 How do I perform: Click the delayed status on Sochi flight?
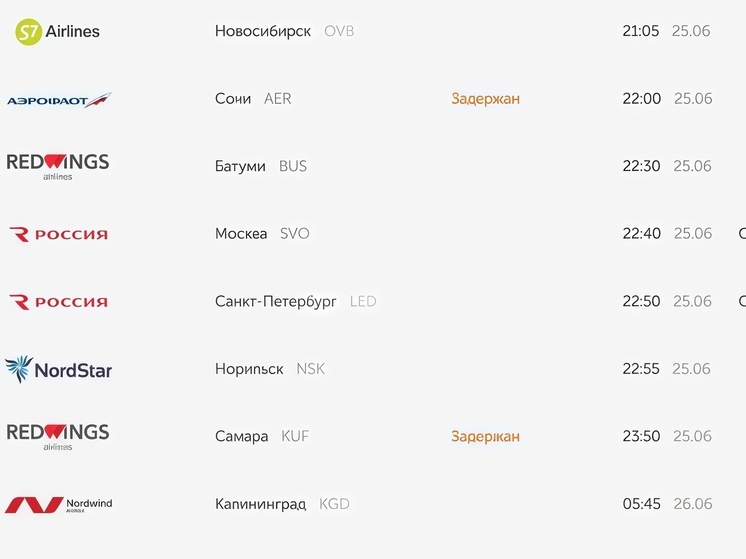click(485, 99)
